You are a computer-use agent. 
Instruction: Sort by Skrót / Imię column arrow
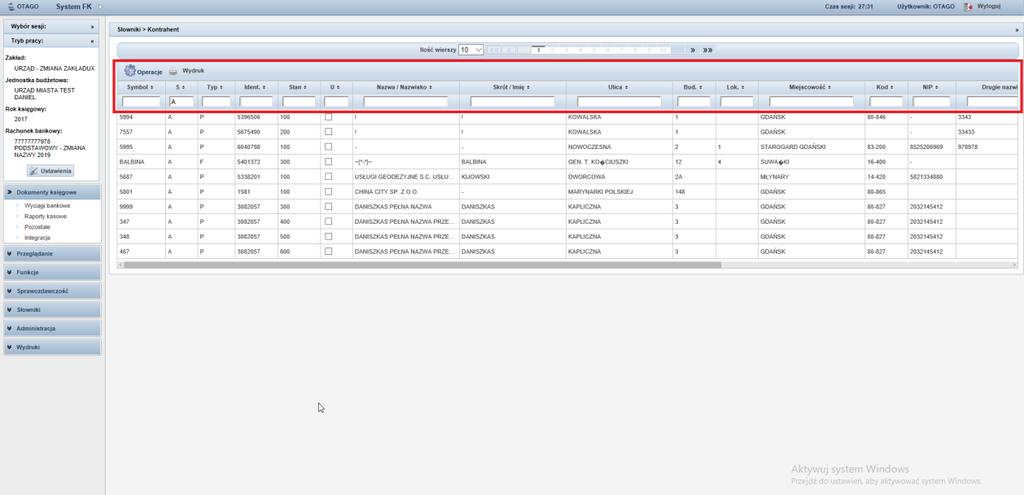pyautogui.click(x=528, y=87)
